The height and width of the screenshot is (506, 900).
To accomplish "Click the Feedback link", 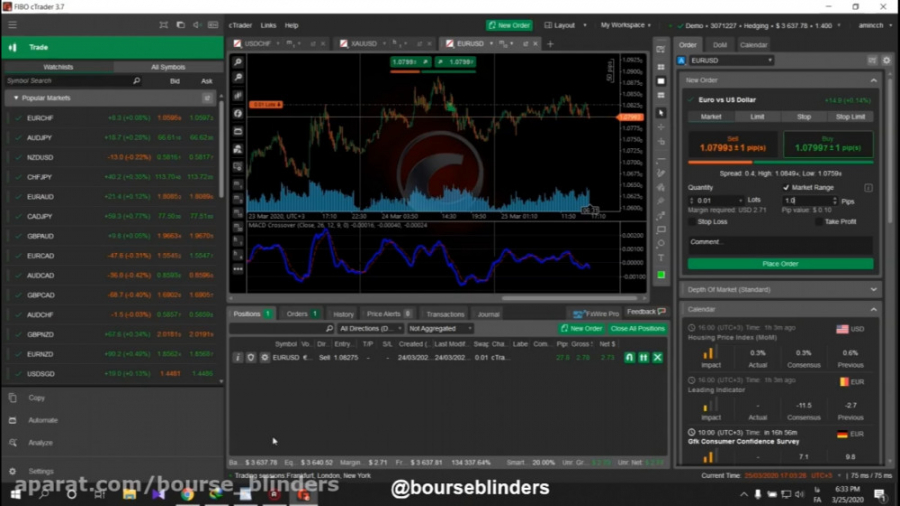I will tap(646, 312).
